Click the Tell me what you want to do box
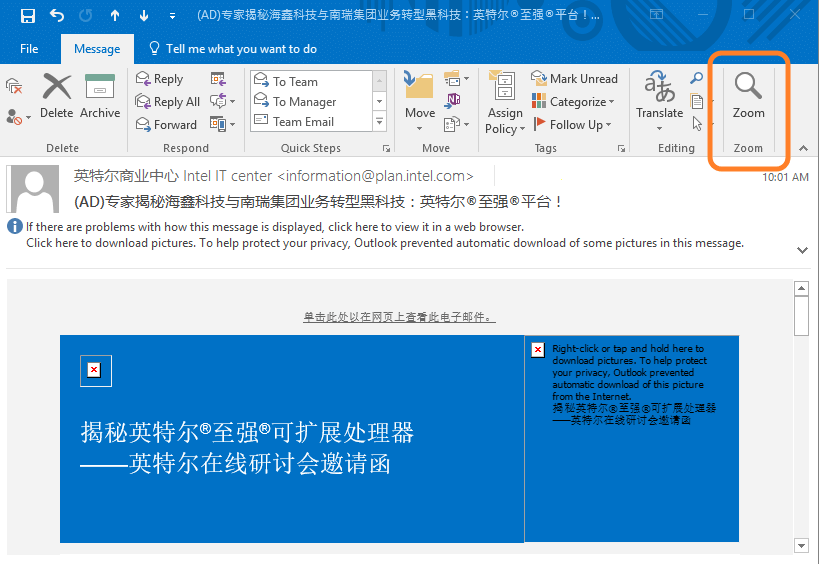 [233, 49]
